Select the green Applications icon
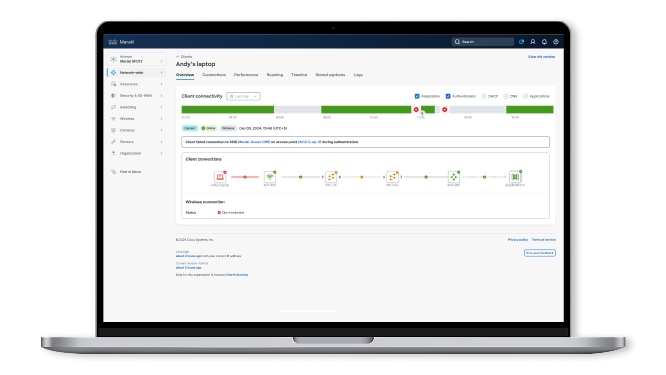666x375 pixels. pos(515,177)
